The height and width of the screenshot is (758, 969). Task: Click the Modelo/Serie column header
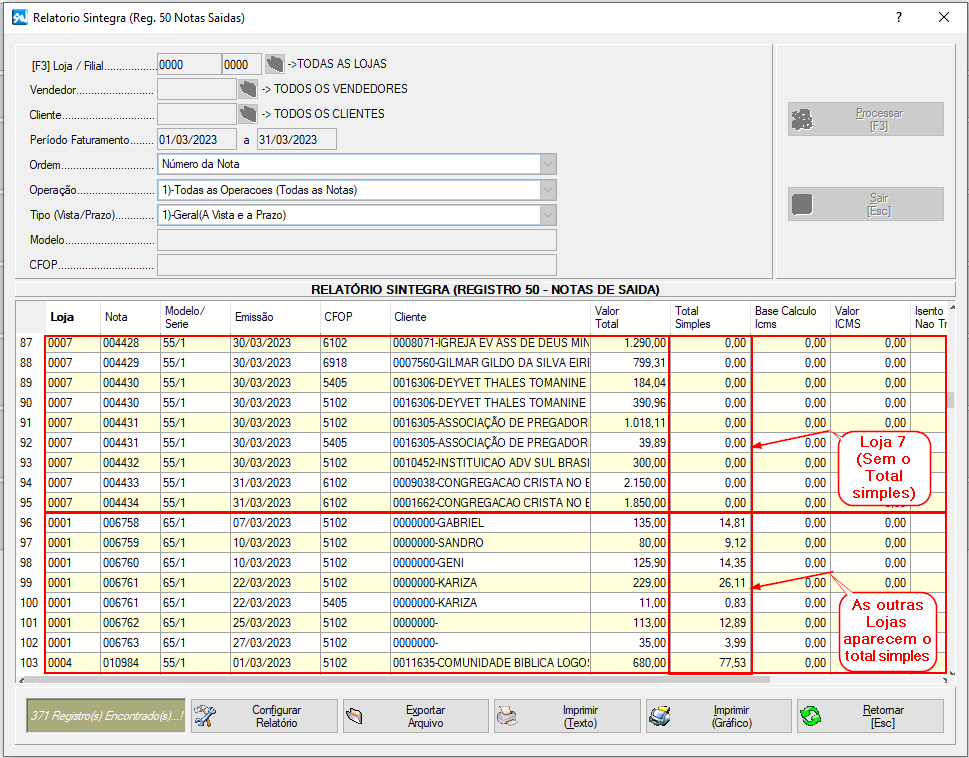click(195, 318)
